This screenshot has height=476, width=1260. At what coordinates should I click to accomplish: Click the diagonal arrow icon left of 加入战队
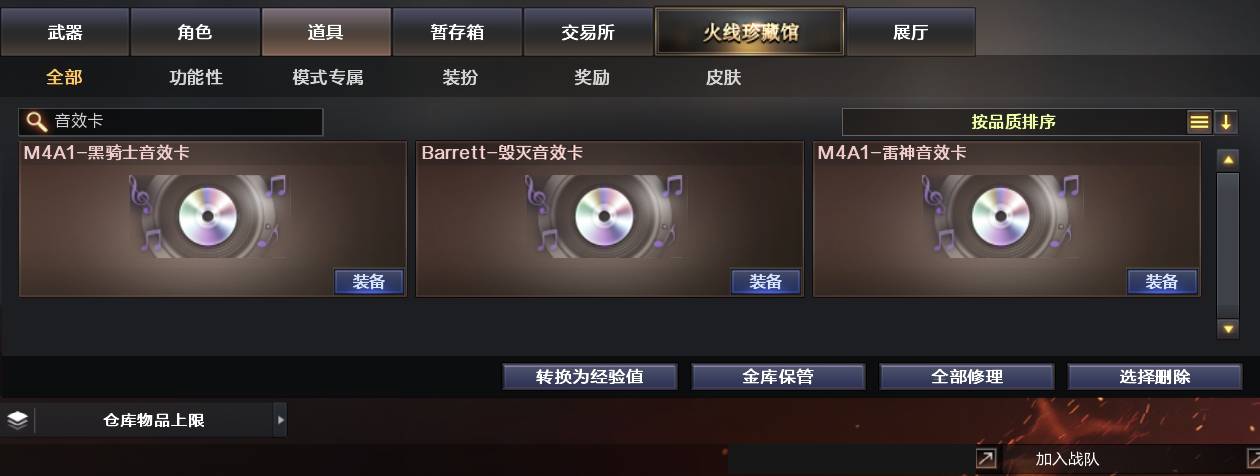(x=986, y=458)
